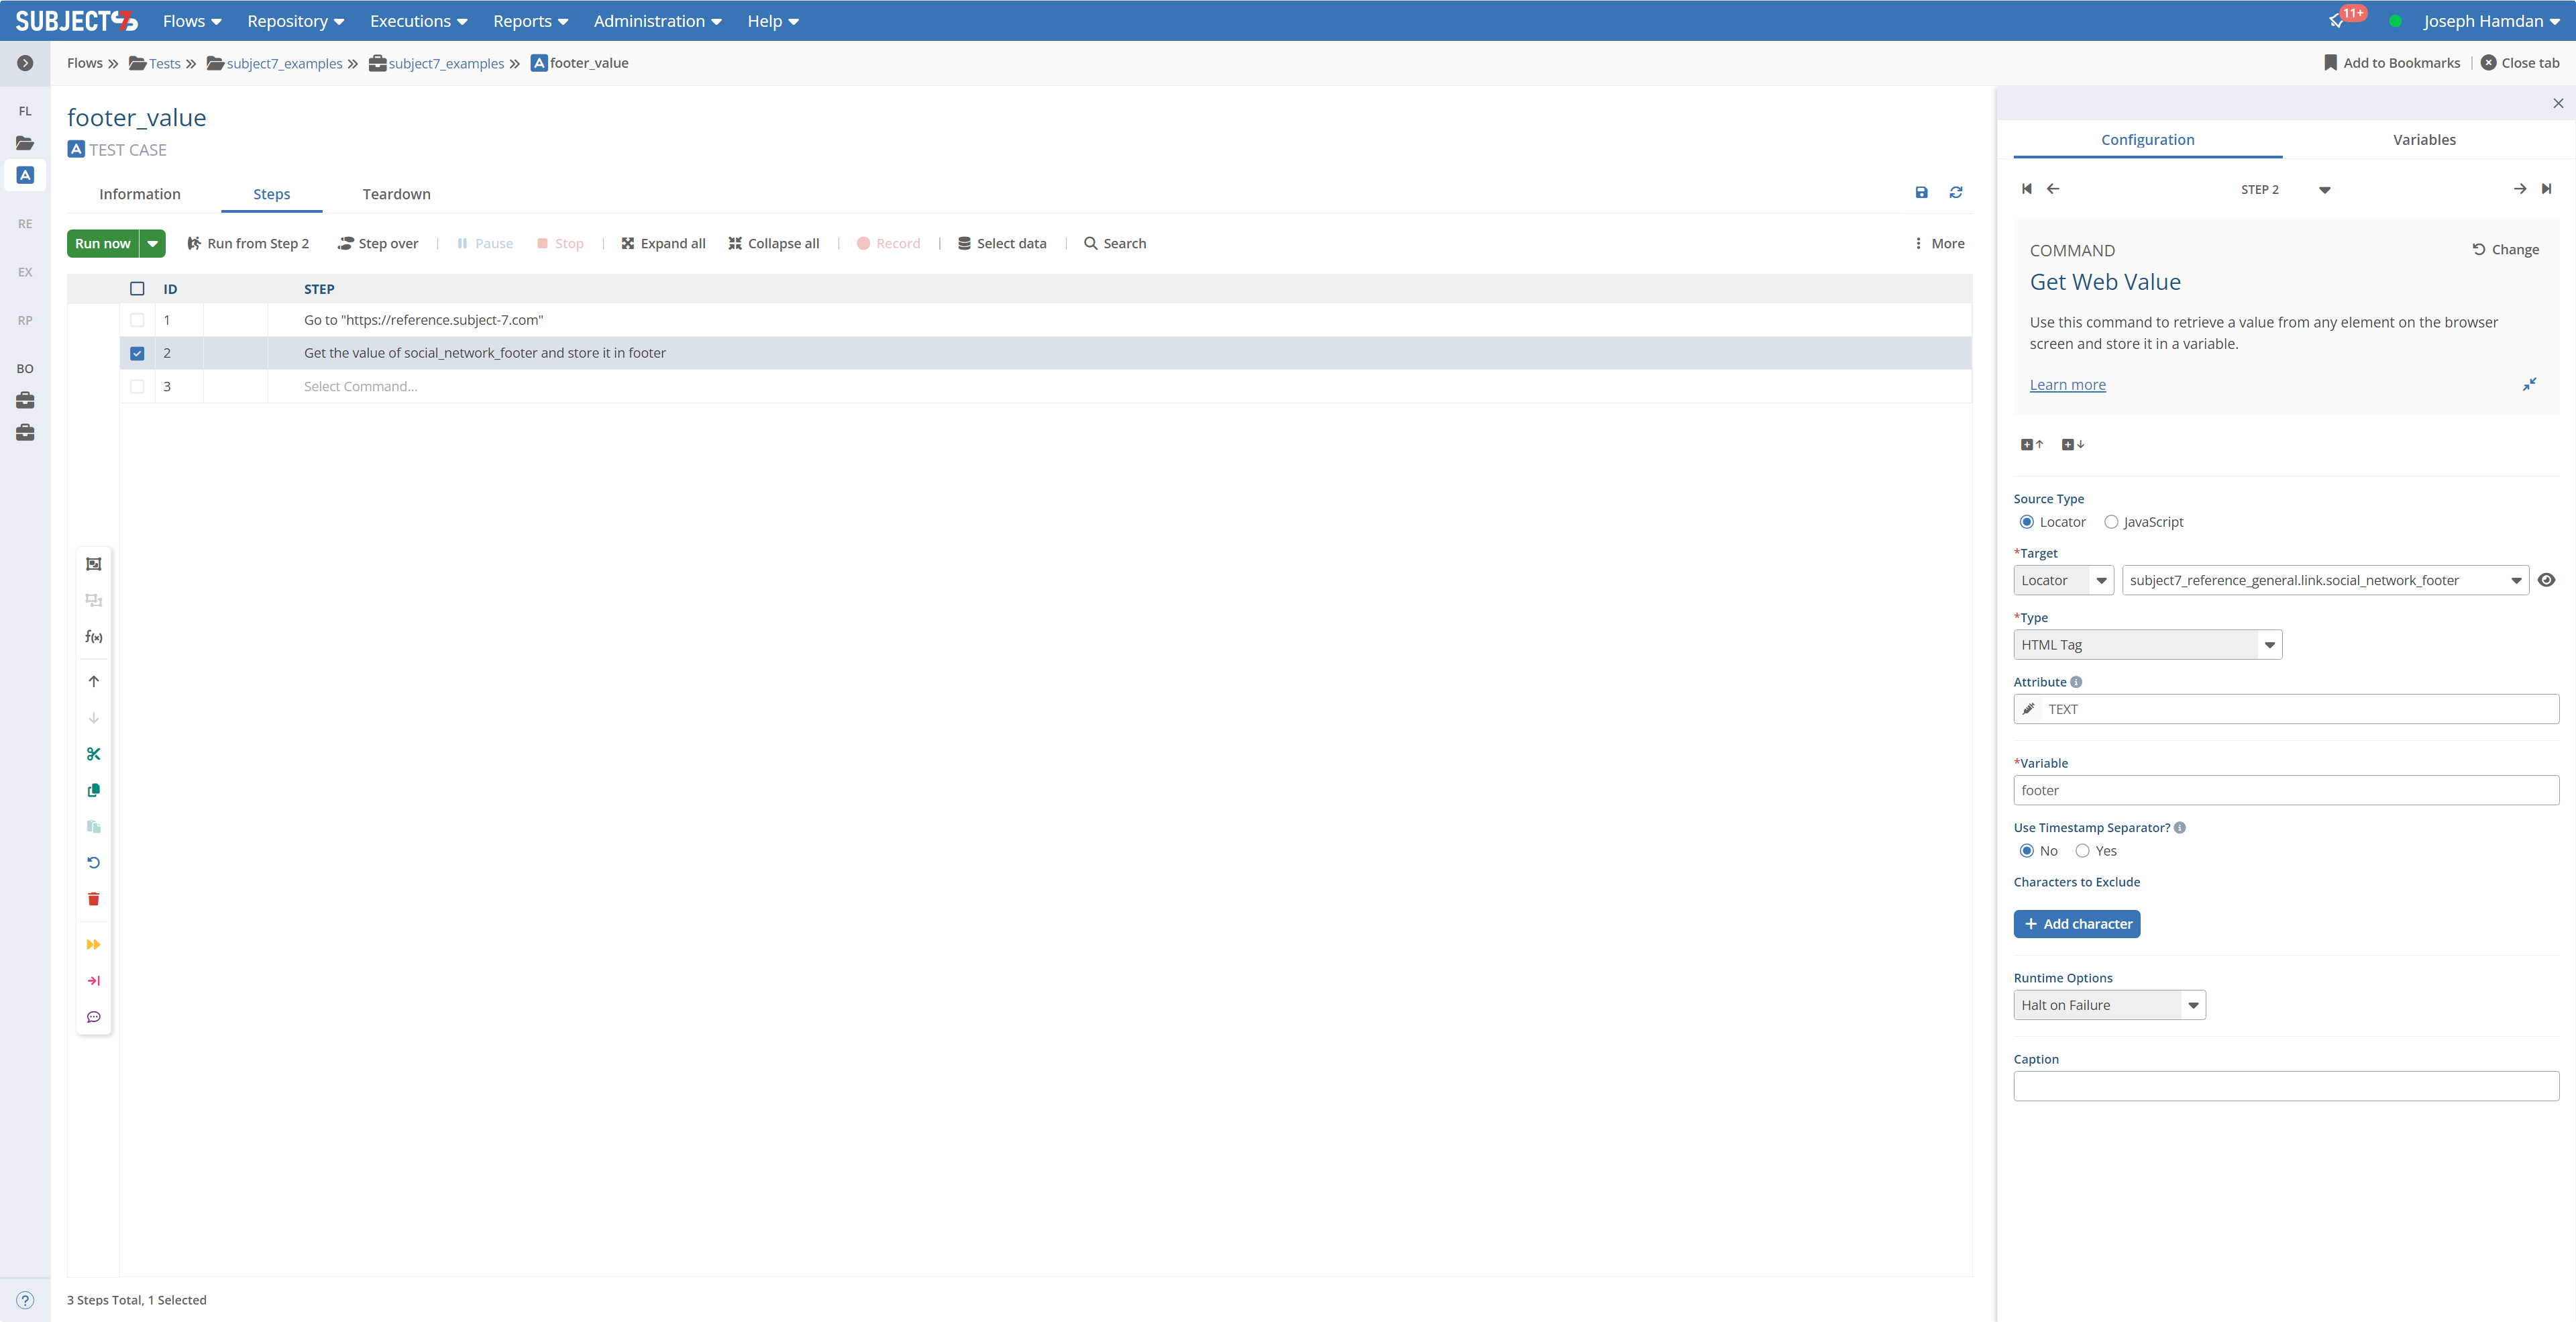Viewport: 2576px width, 1322px height.
Task: Click the undo icon in the vertical toolbar
Action: click(x=94, y=862)
